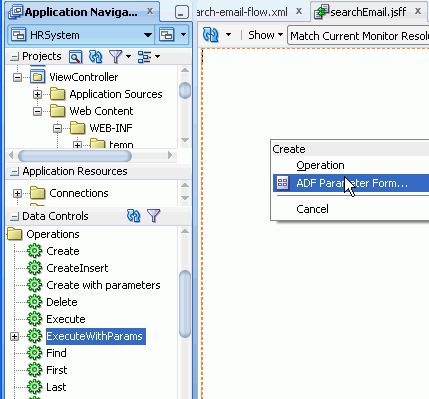This screenshot has width=429, height=399.
Task: Select the CreateInsert operation label
Action: click(77, 268)
